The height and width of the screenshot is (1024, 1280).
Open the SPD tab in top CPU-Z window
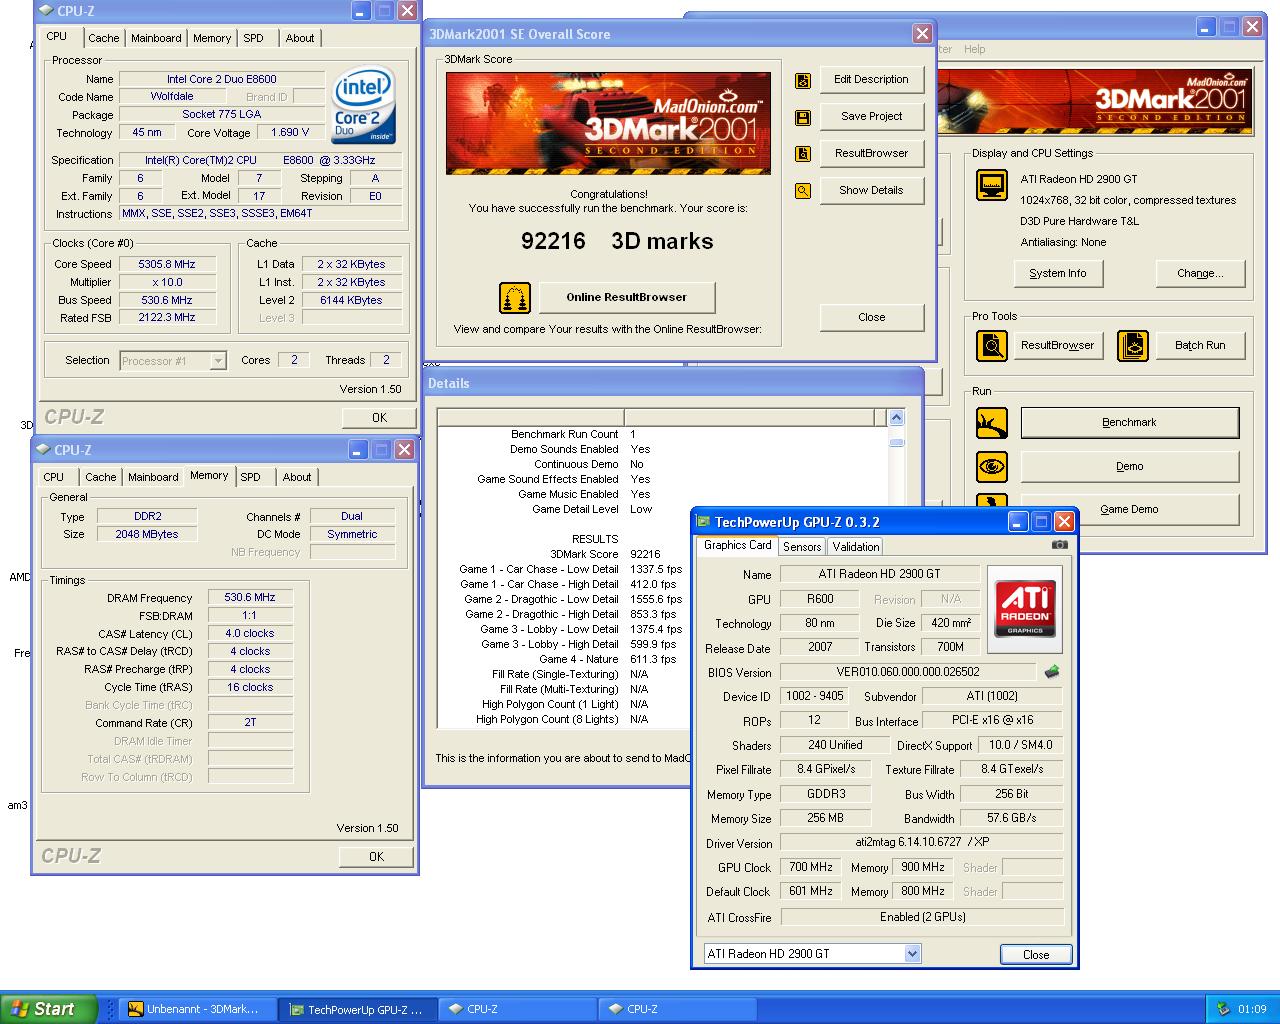254,38
